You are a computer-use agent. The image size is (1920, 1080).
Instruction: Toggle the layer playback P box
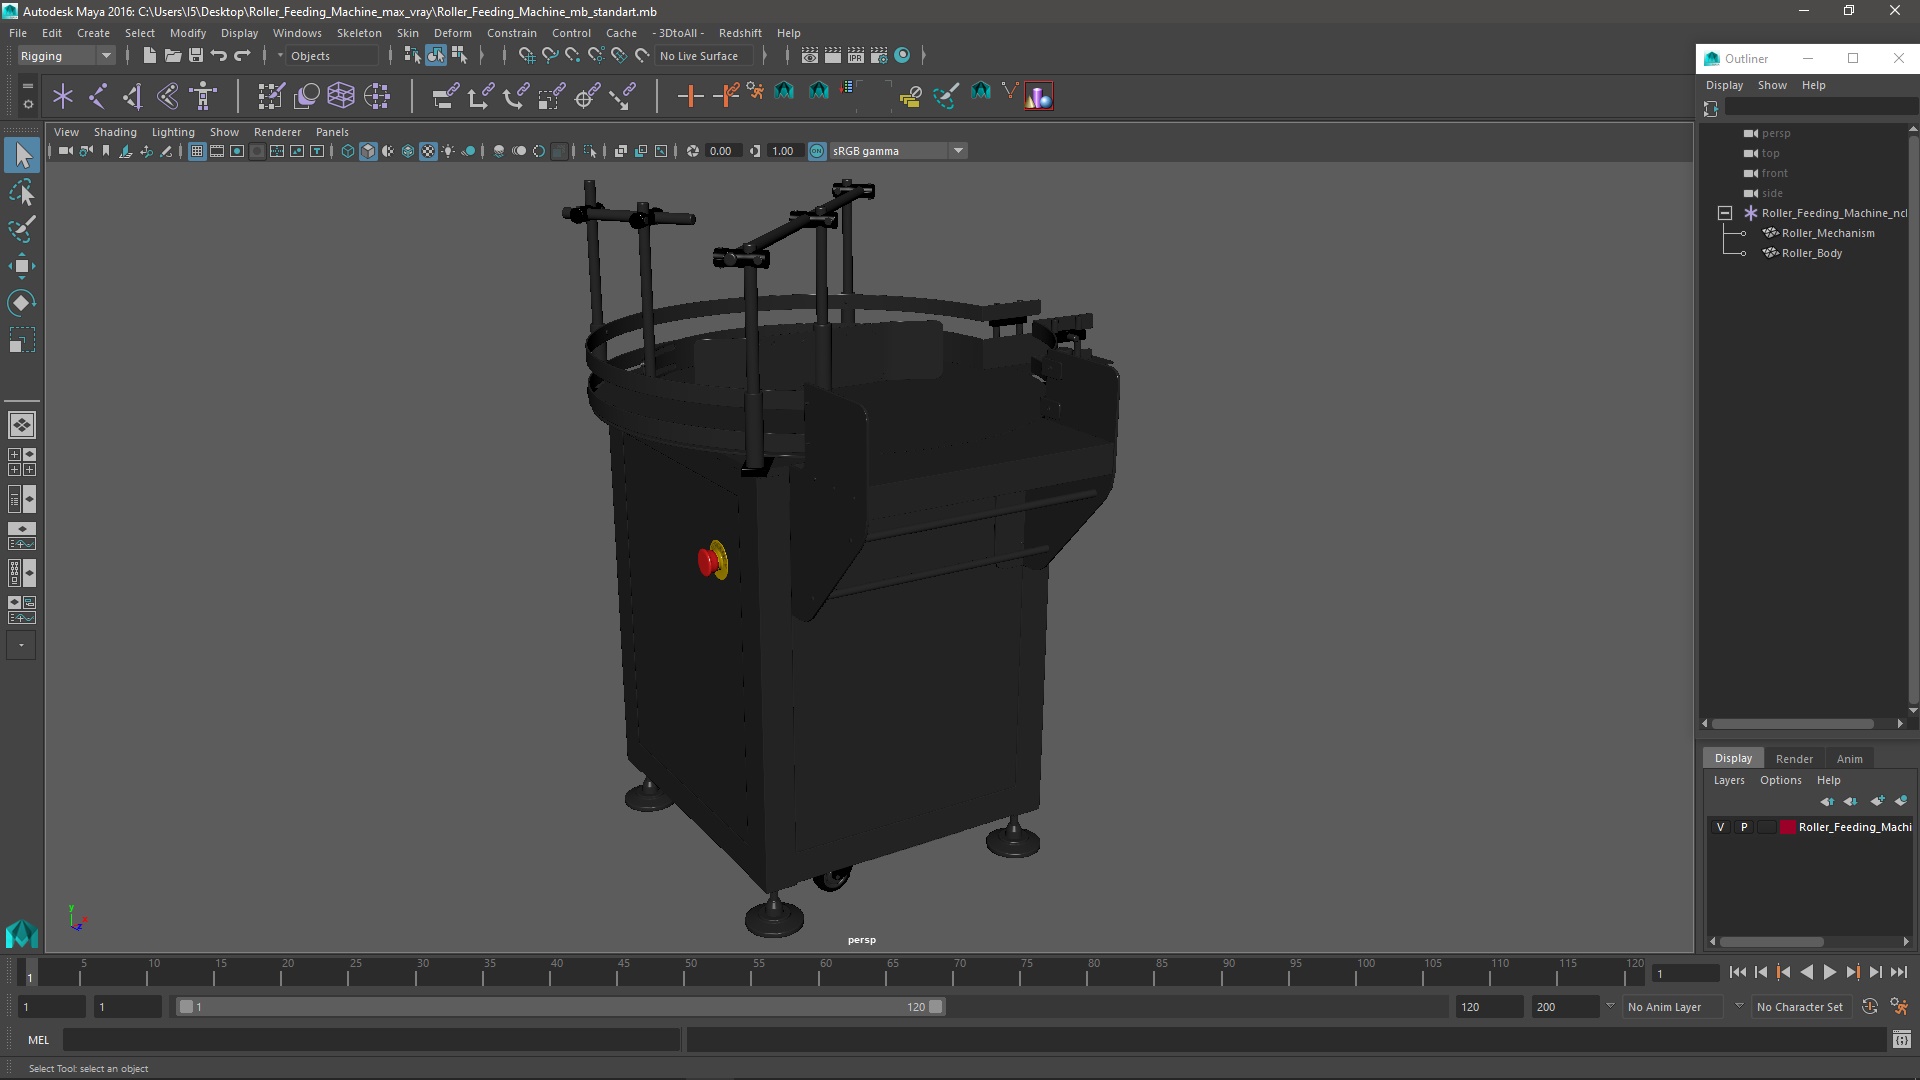coord(1744,827)
